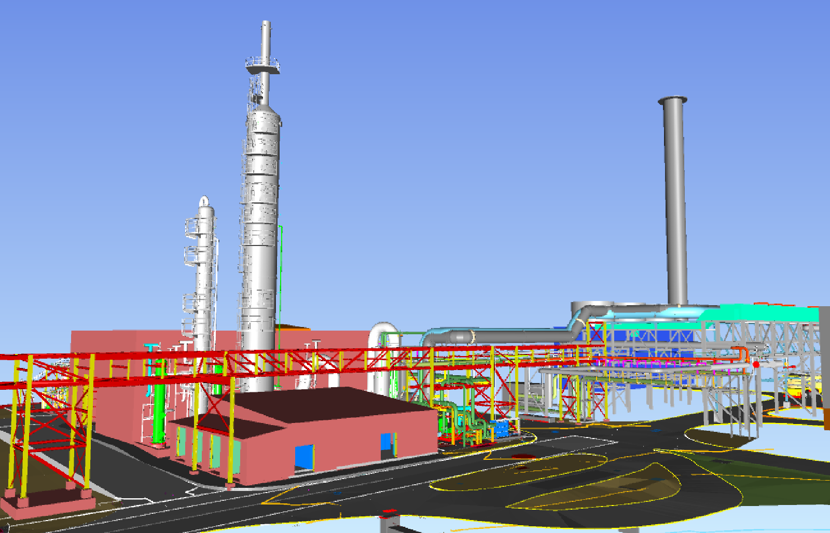Select the flared top of the grey chimney

(x=672, y=101)
